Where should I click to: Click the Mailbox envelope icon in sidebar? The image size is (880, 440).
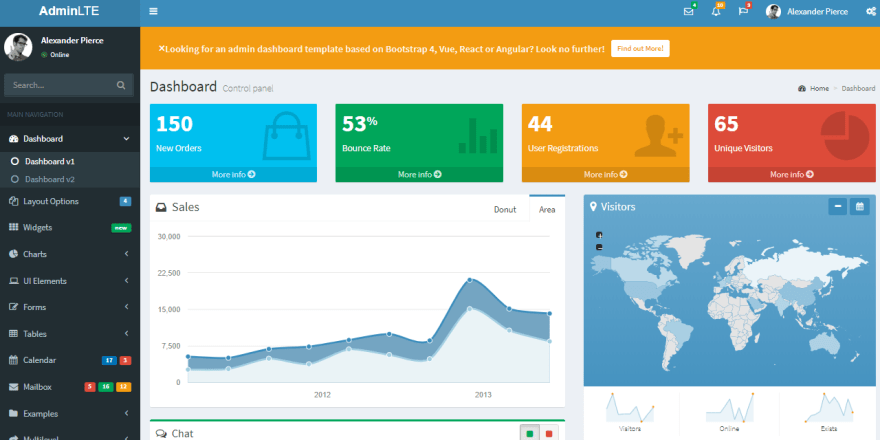tap(13, 387)
